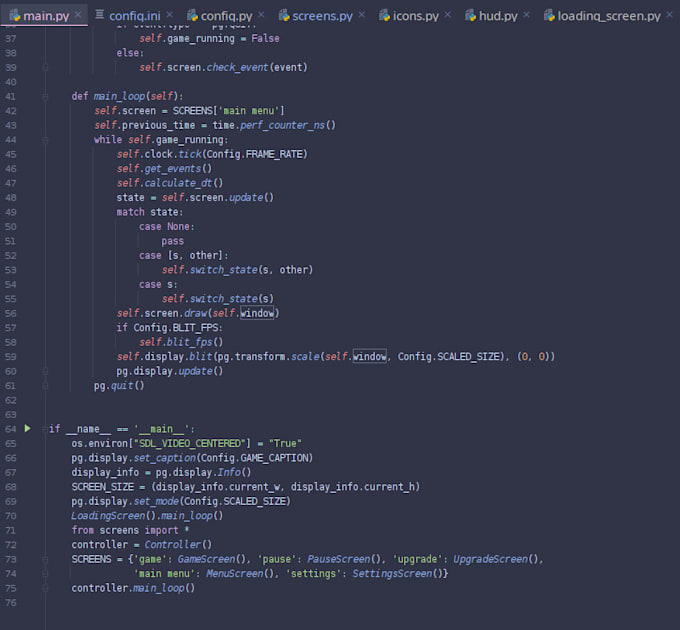Click the Python file icon on icons.py tab

click(384, 16)
